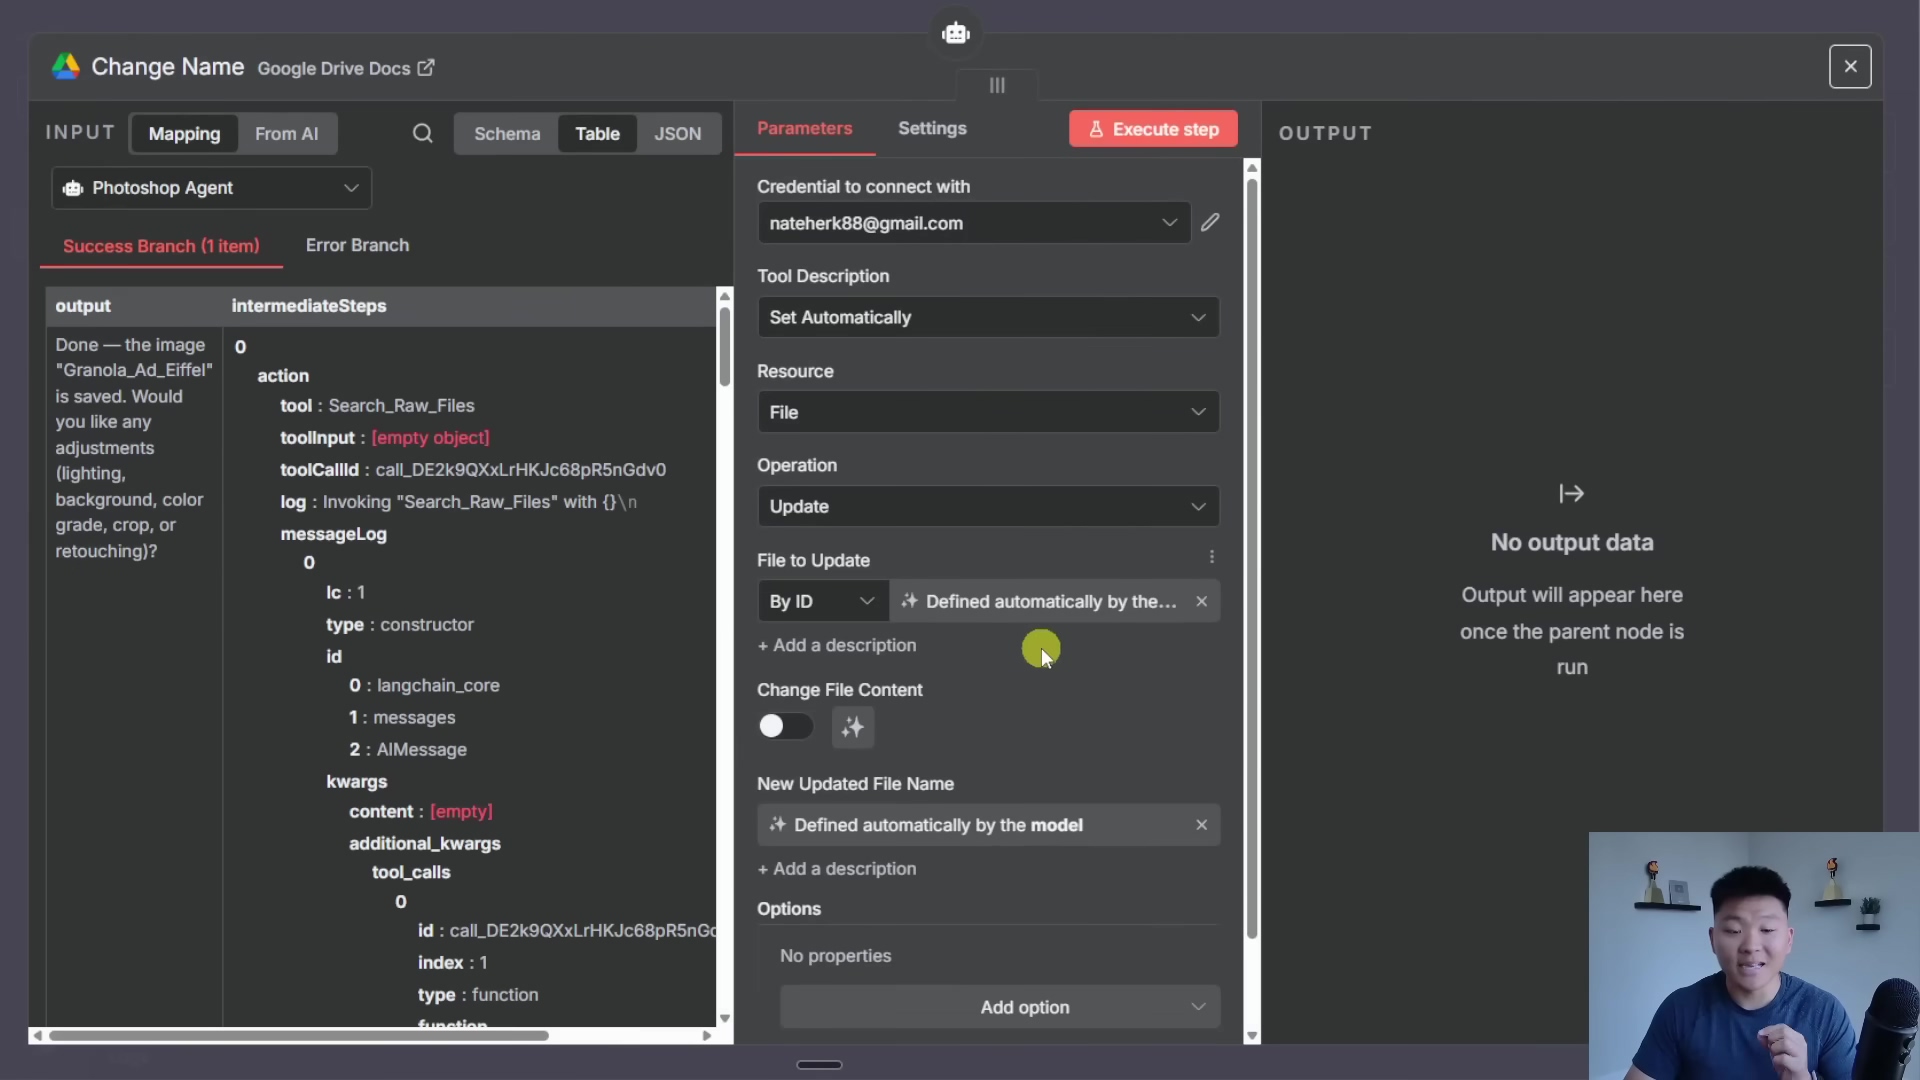Open the input search magnifier icon
The width and height of the screenshot is (1920, 1080).
422,134
